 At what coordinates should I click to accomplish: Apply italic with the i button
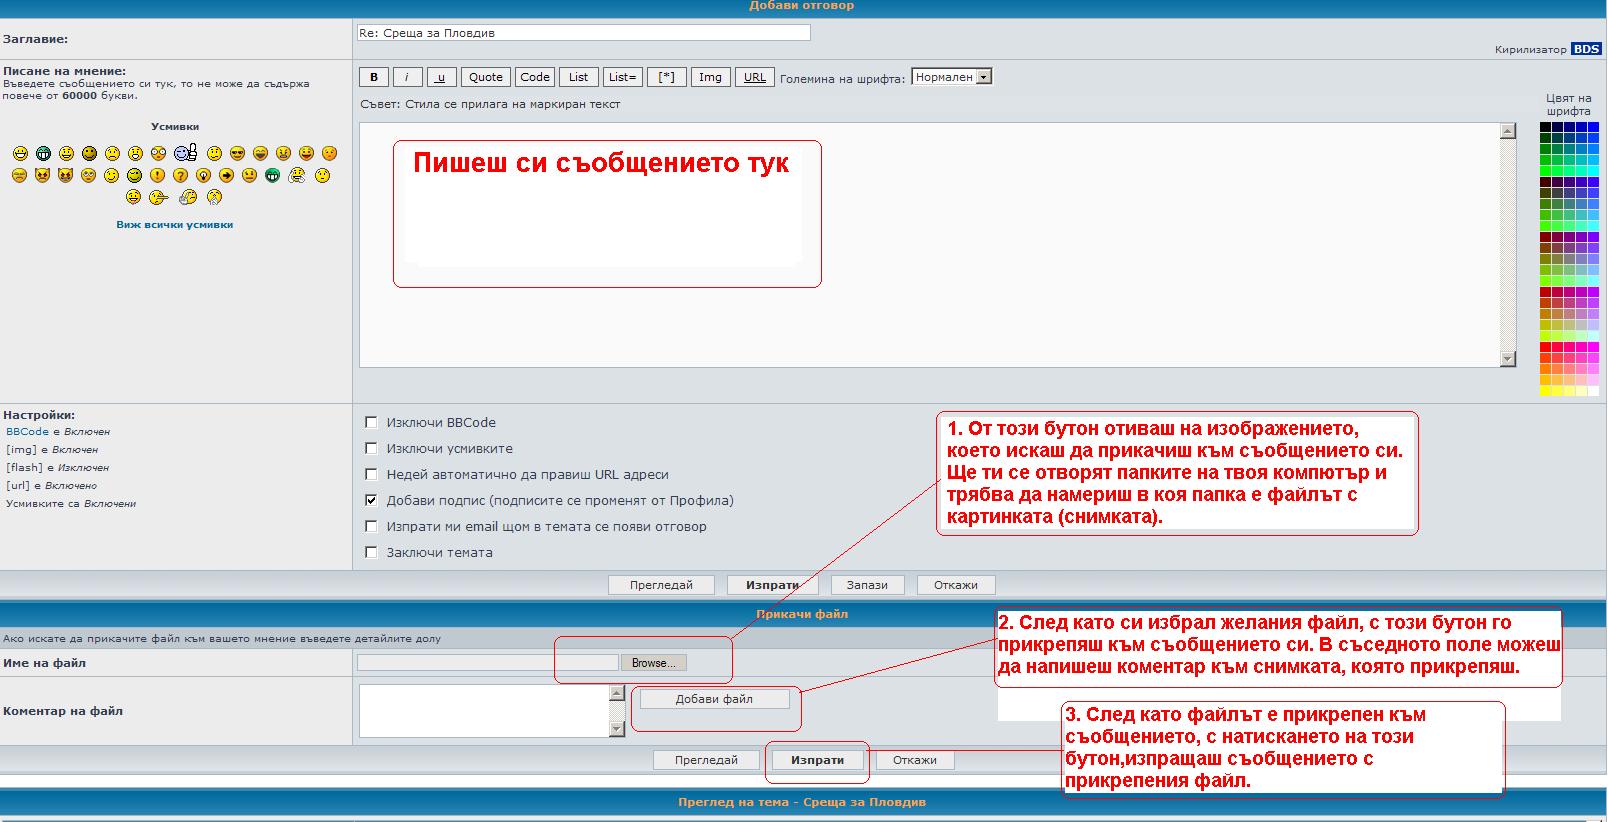tap(407, 77)
